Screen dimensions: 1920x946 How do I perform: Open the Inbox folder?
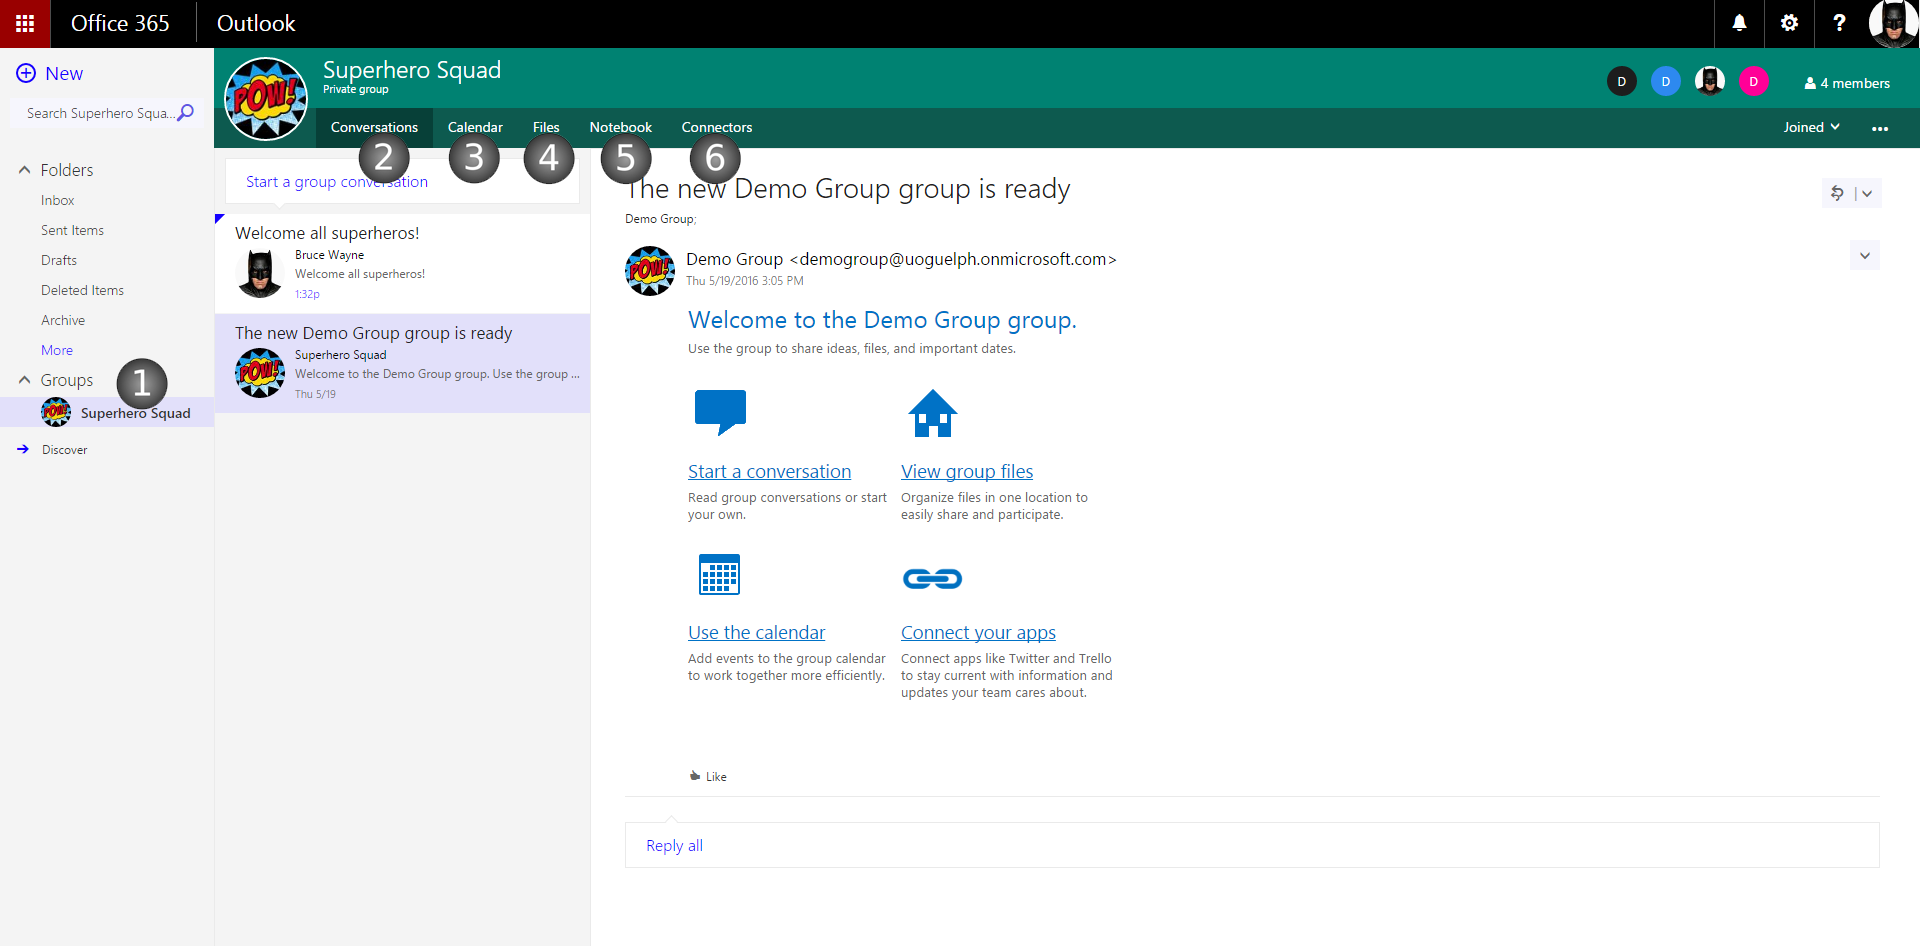[58, 200]
